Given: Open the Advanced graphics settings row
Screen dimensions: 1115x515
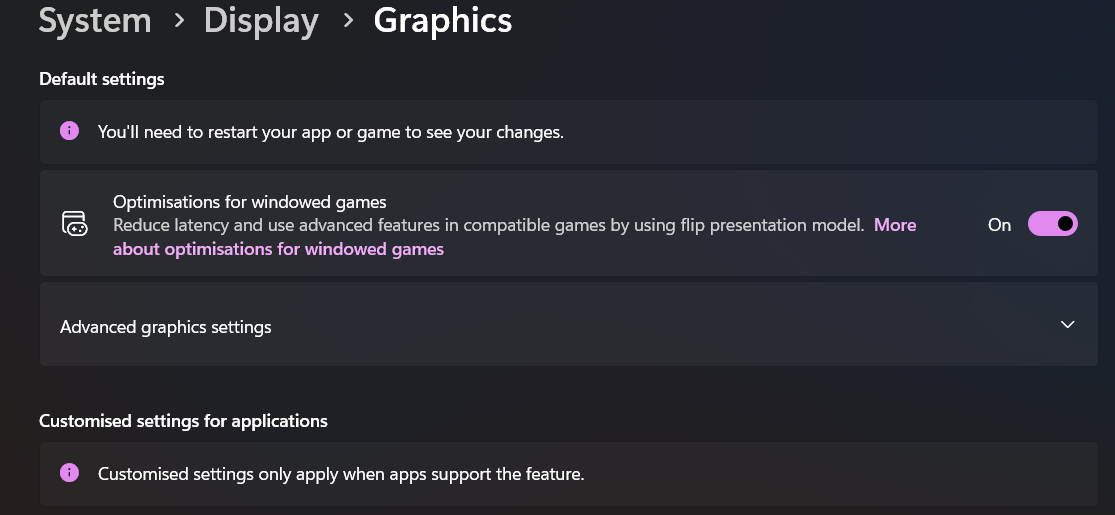Looking at the screenshot, I should pos(569,324).
